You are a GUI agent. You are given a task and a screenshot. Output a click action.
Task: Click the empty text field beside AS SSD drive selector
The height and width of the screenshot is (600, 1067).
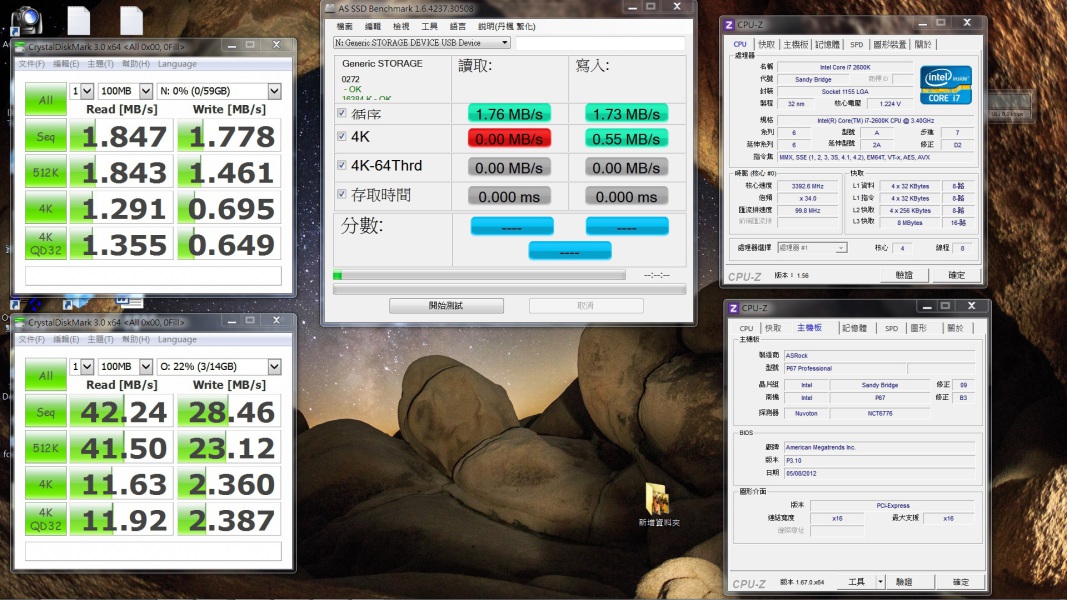coord(600,43)
